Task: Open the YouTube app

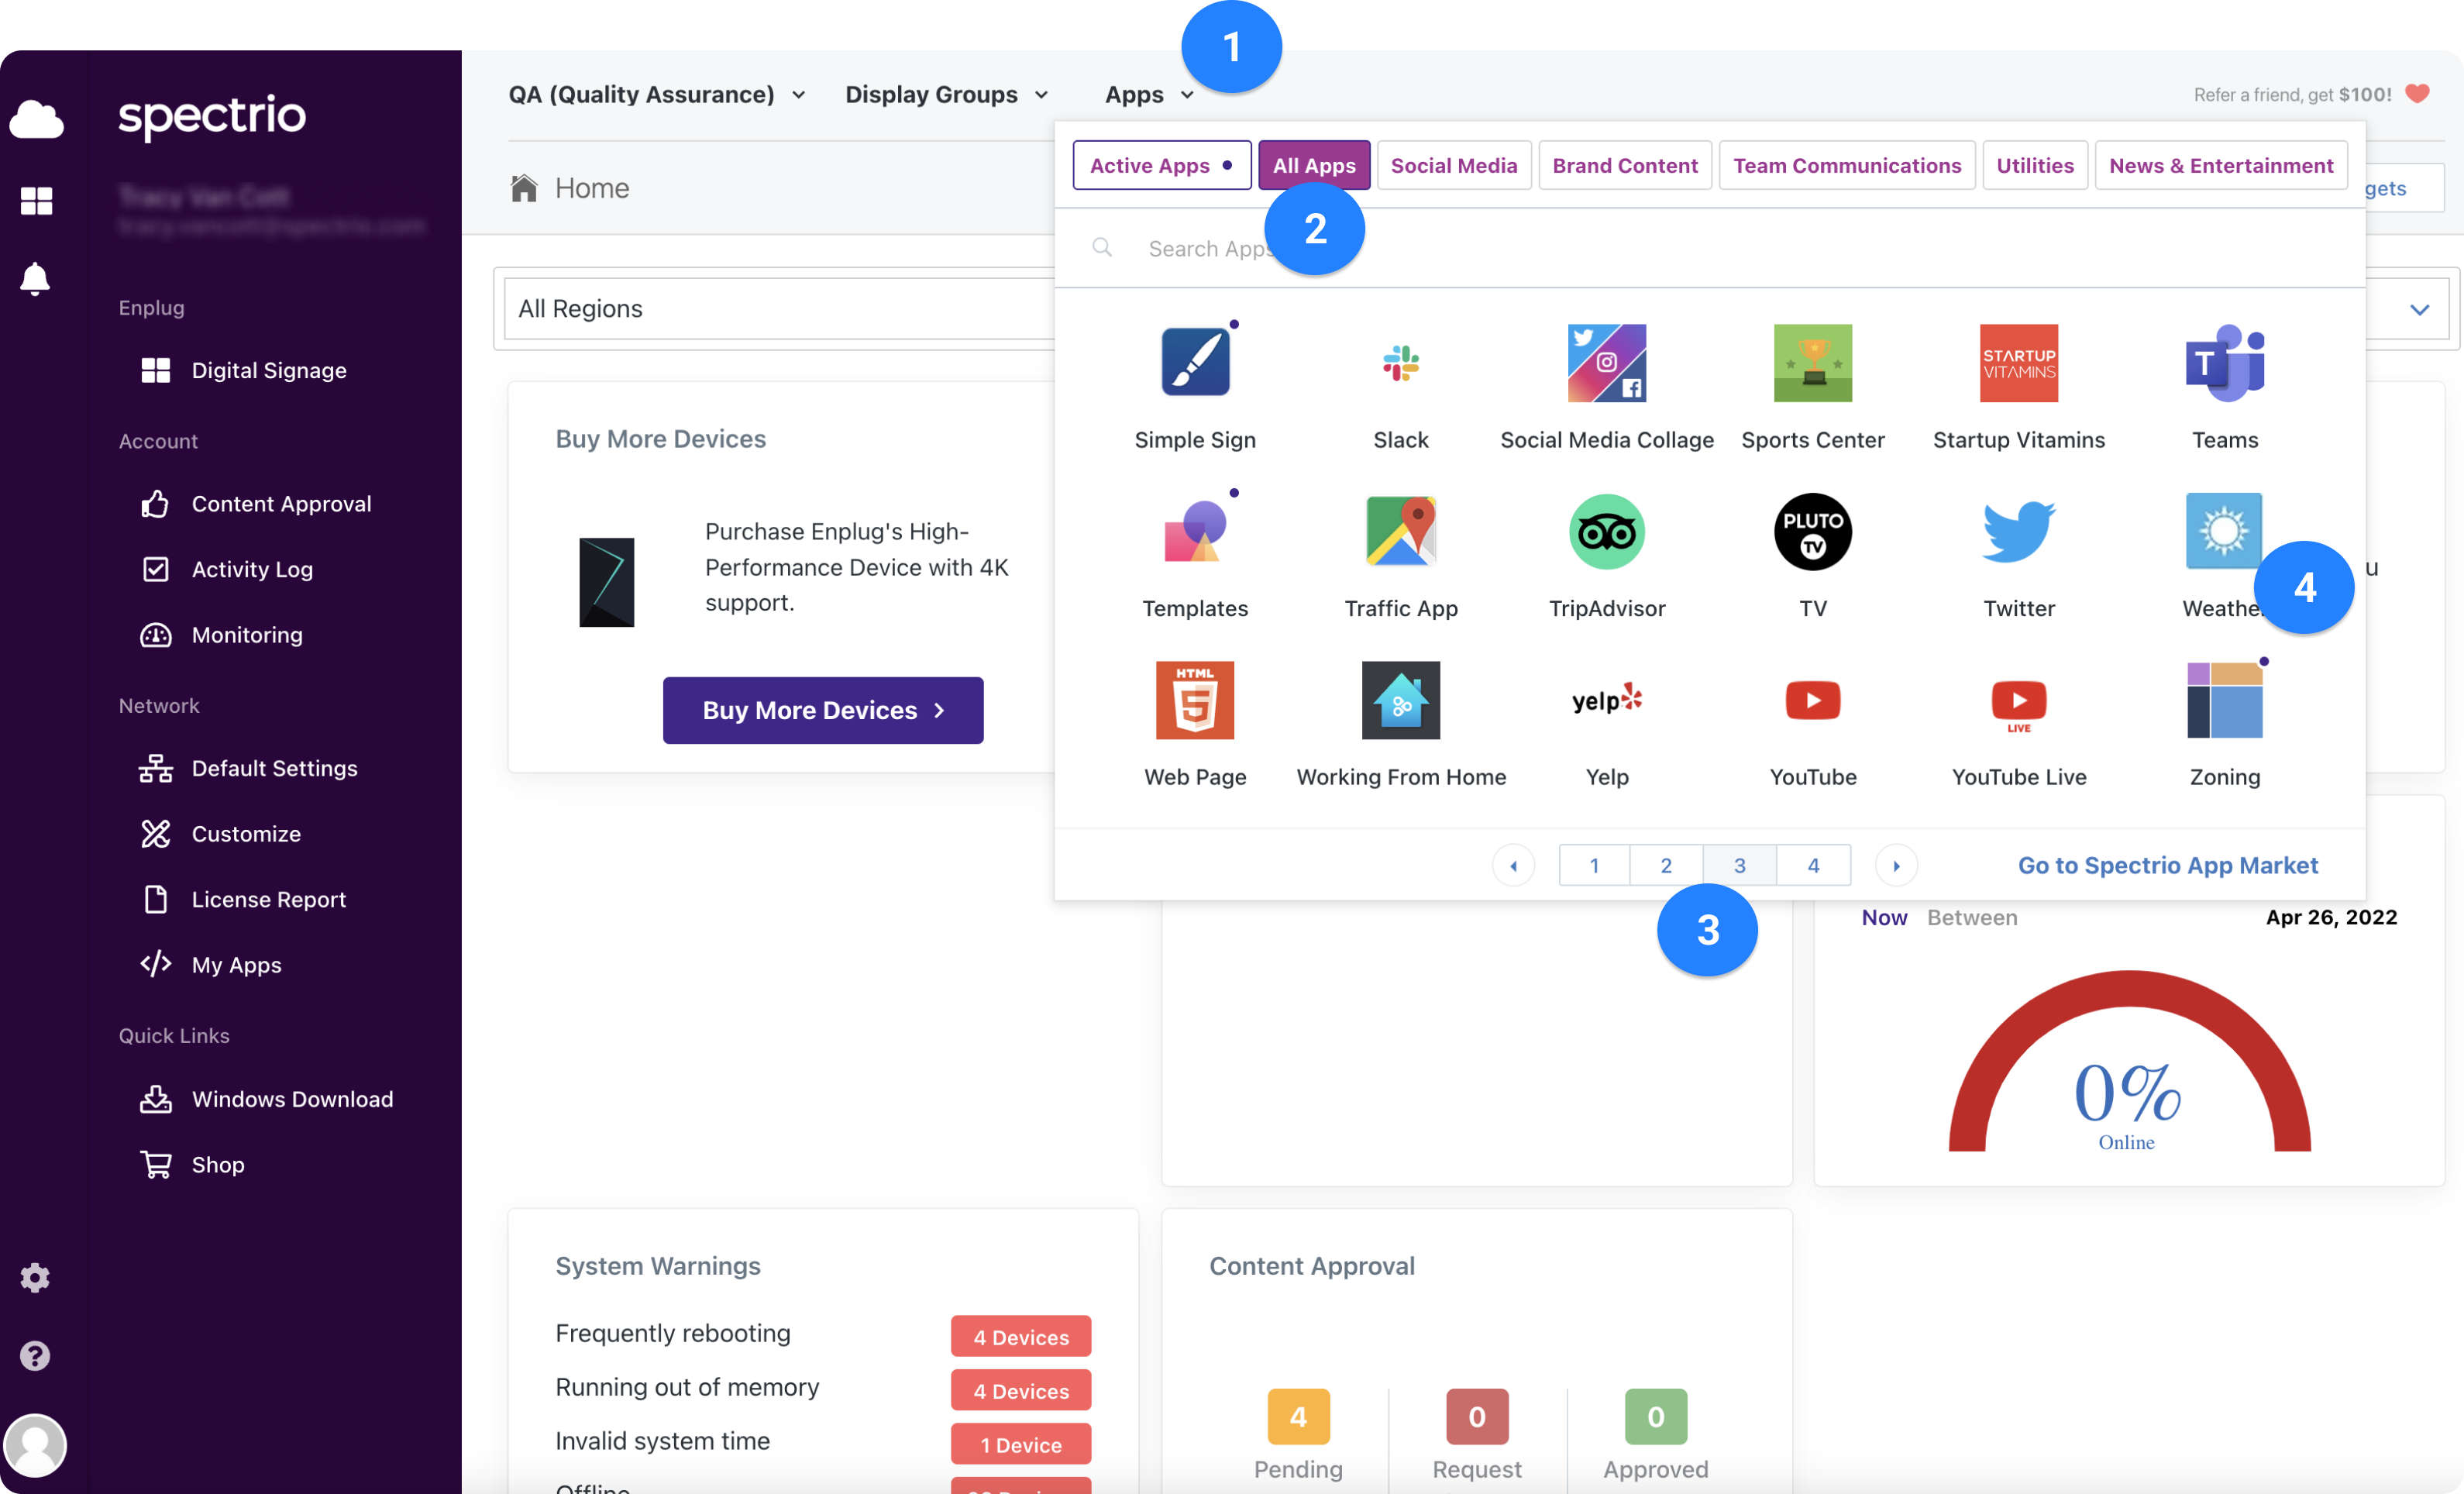Action: click(1813, 700)
